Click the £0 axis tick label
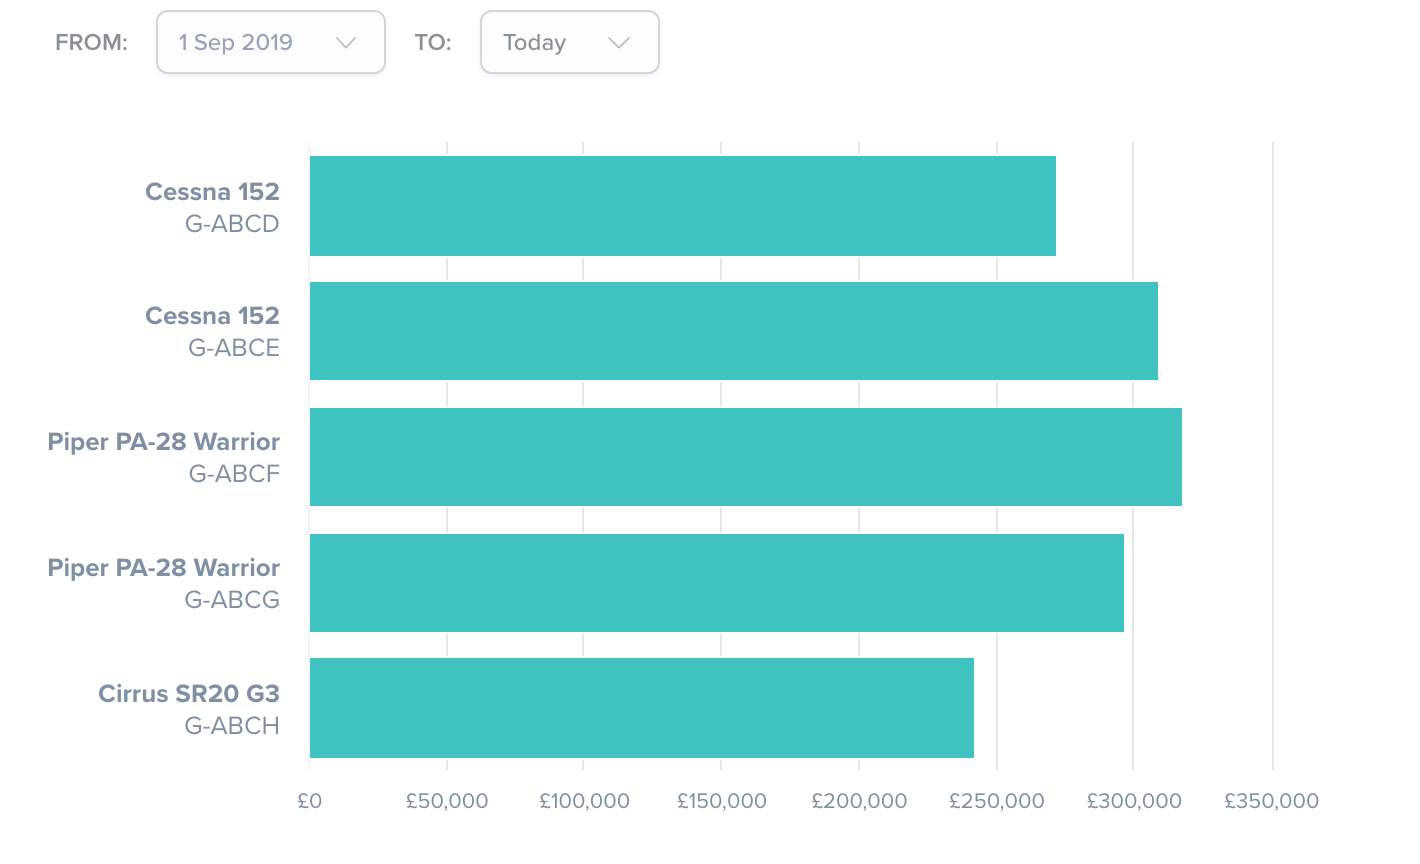The height and width of the screenshot is (864, 1420). tap(310, 801)
